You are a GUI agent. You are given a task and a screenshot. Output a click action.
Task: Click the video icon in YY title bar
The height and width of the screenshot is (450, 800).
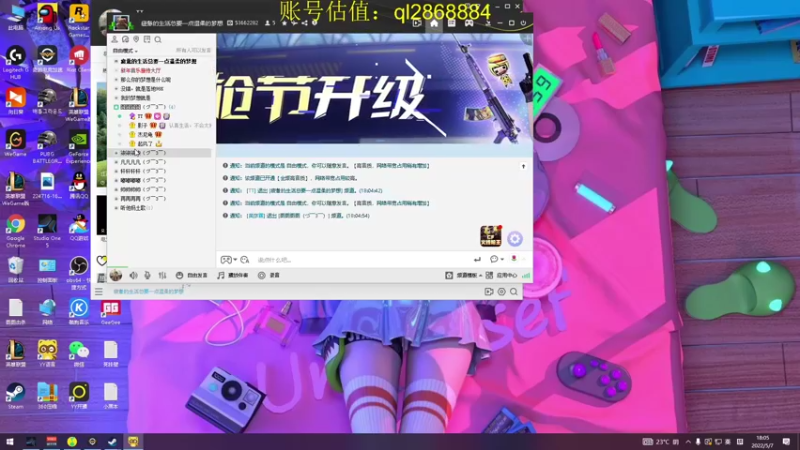(x=417, y=23)
